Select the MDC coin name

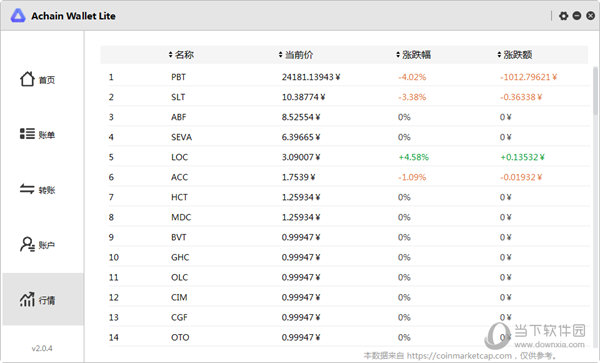[x=181, y=217]
